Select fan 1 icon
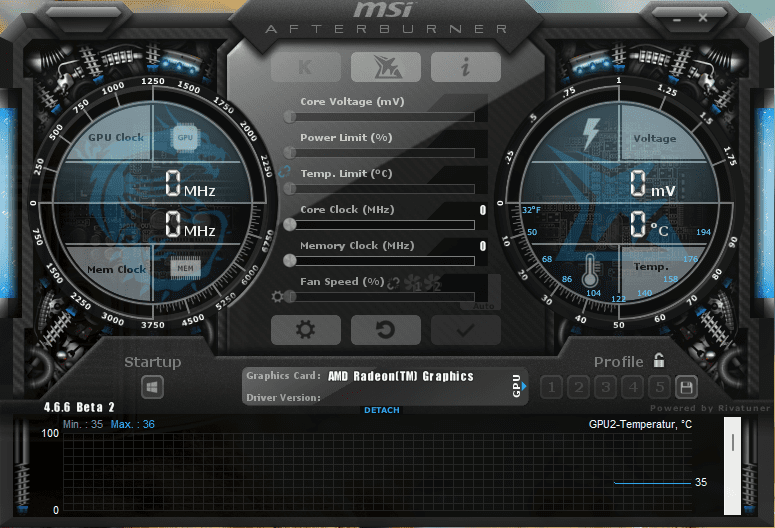Viewport: 775px width, 528px height. 413,283
